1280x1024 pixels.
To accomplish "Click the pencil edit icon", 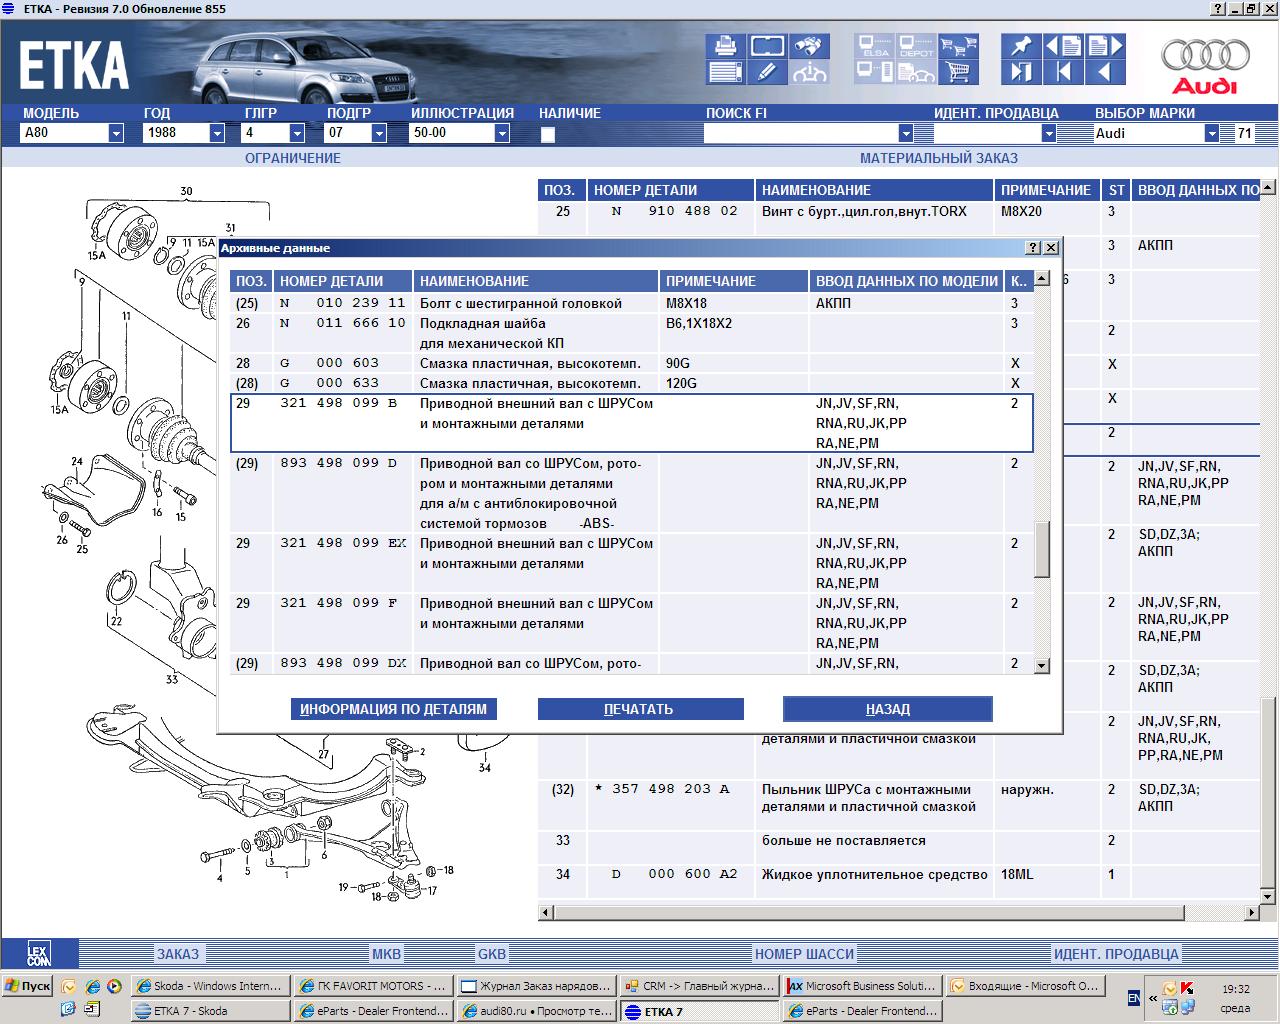I will (x=767, y=72).
